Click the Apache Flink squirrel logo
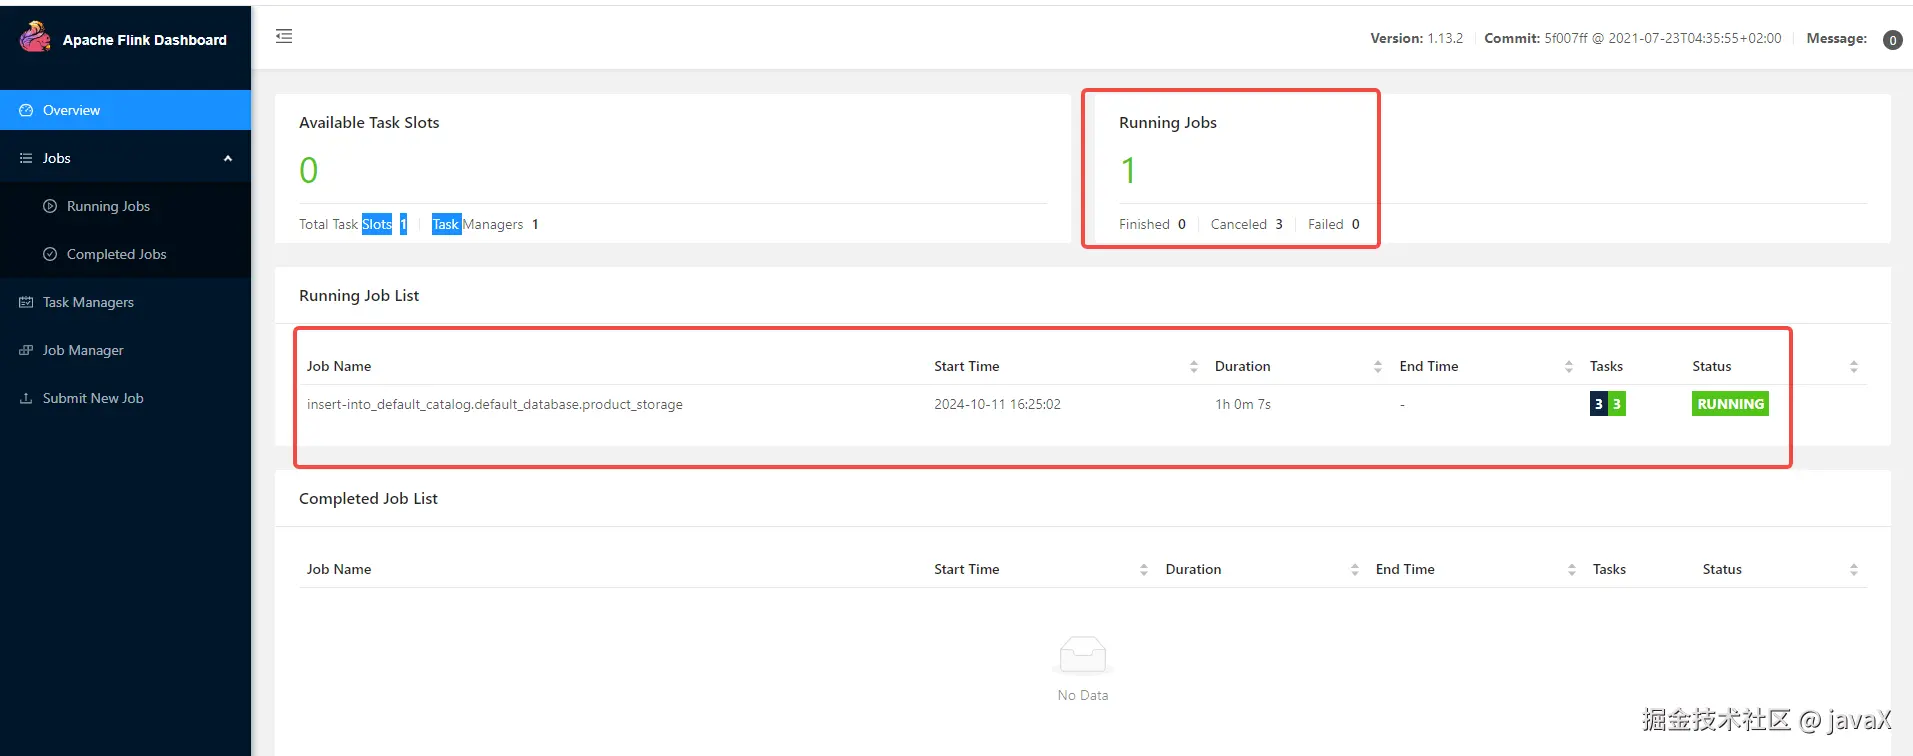 pos(35,37)
